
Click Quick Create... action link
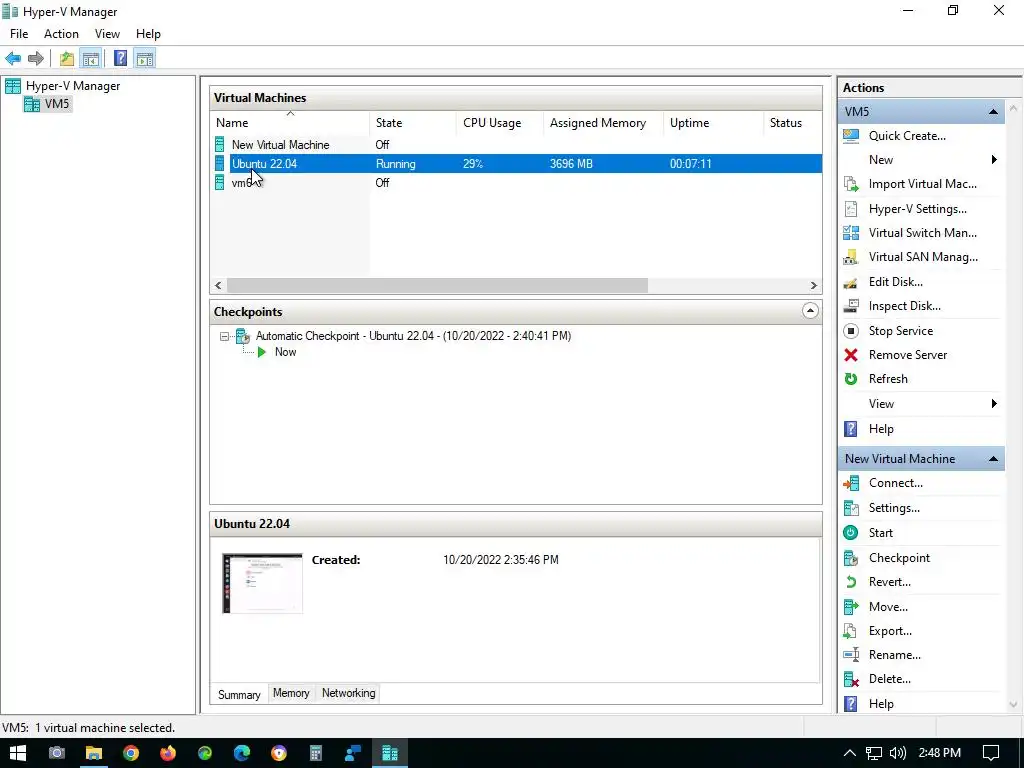[x=907, y=136]
